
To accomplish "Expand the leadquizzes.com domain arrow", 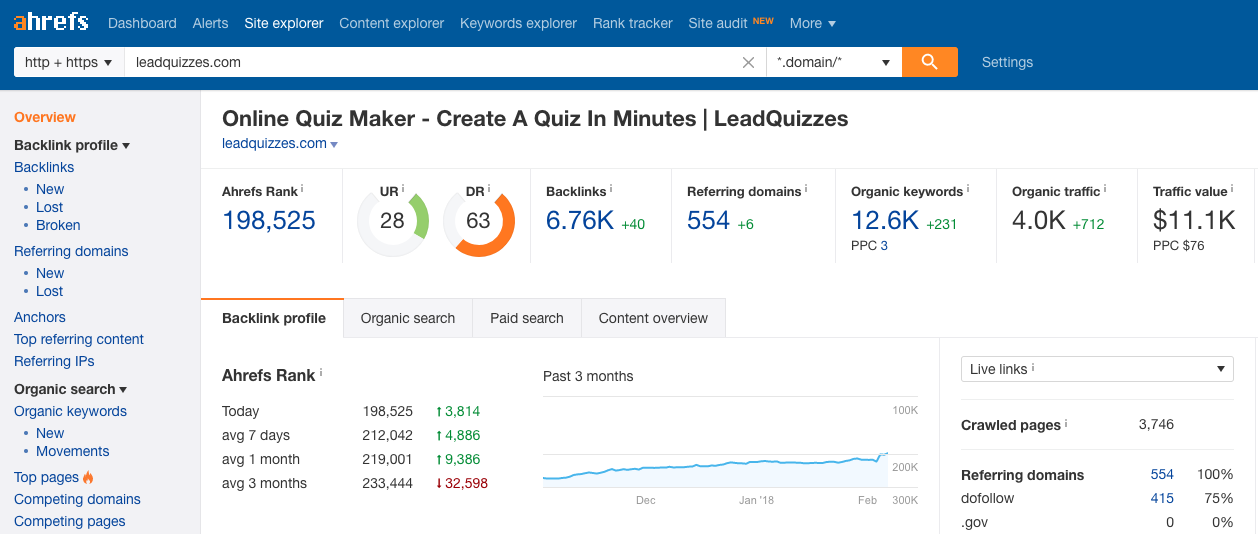I will tap(334, 145).
